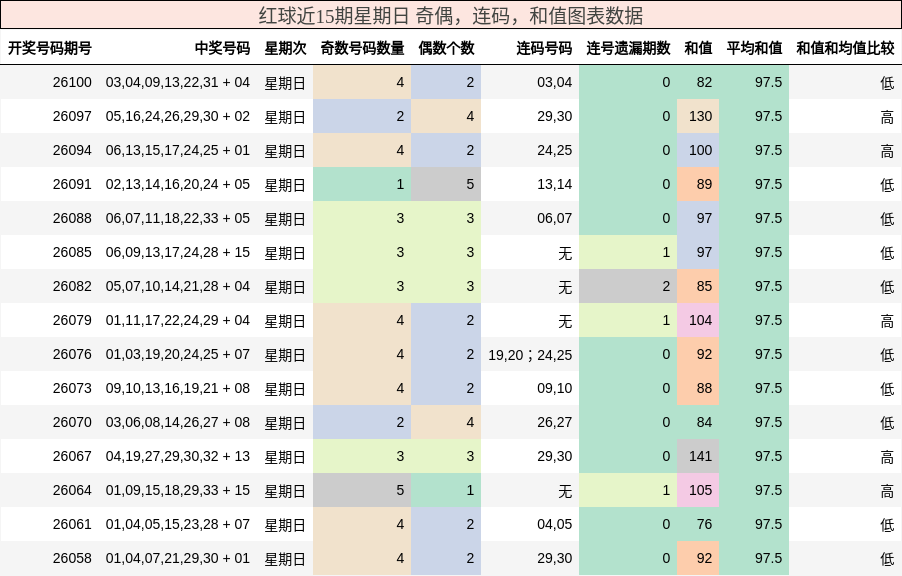Click issue number 26058
This screenshot has height=576, width=902.
pos(72,558)
